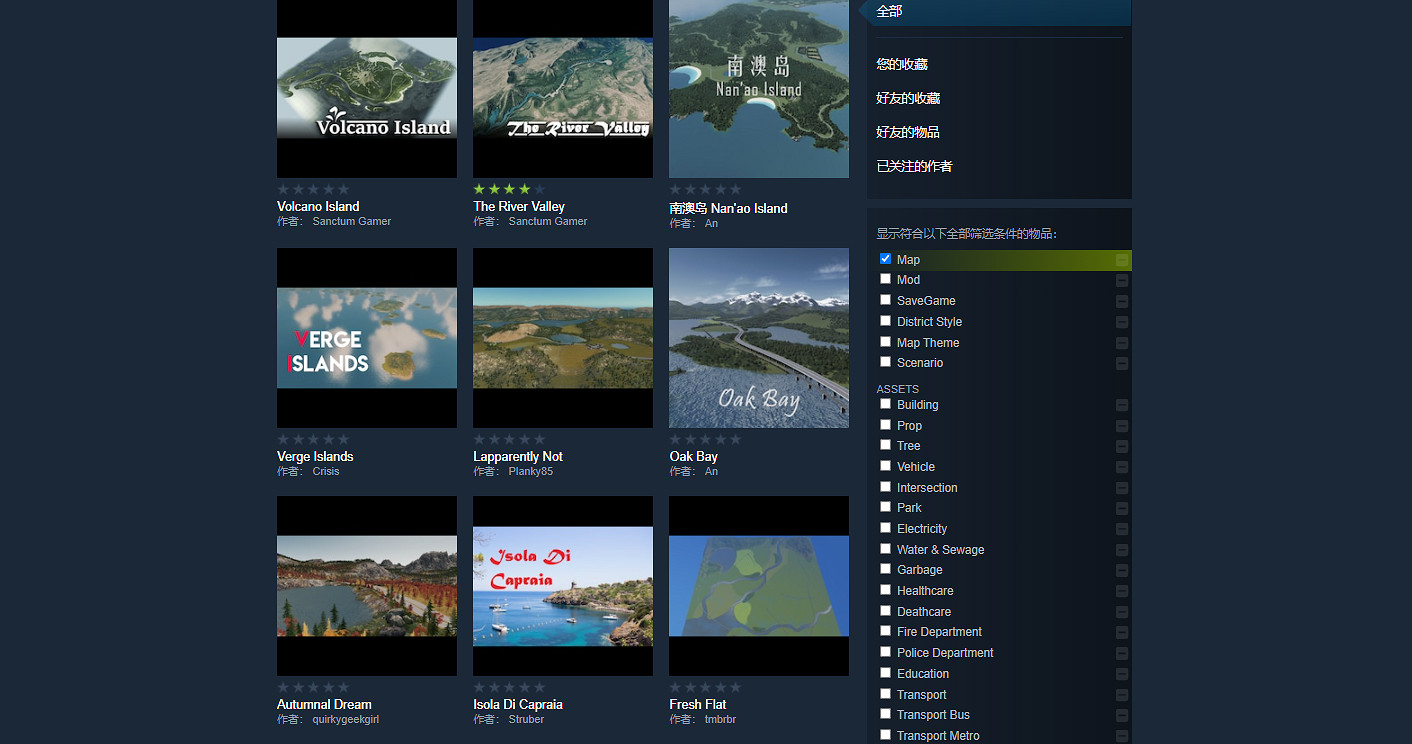
Task: Click author Sanctum Gamer under Volcano Island
Action: tap(351, 221)
